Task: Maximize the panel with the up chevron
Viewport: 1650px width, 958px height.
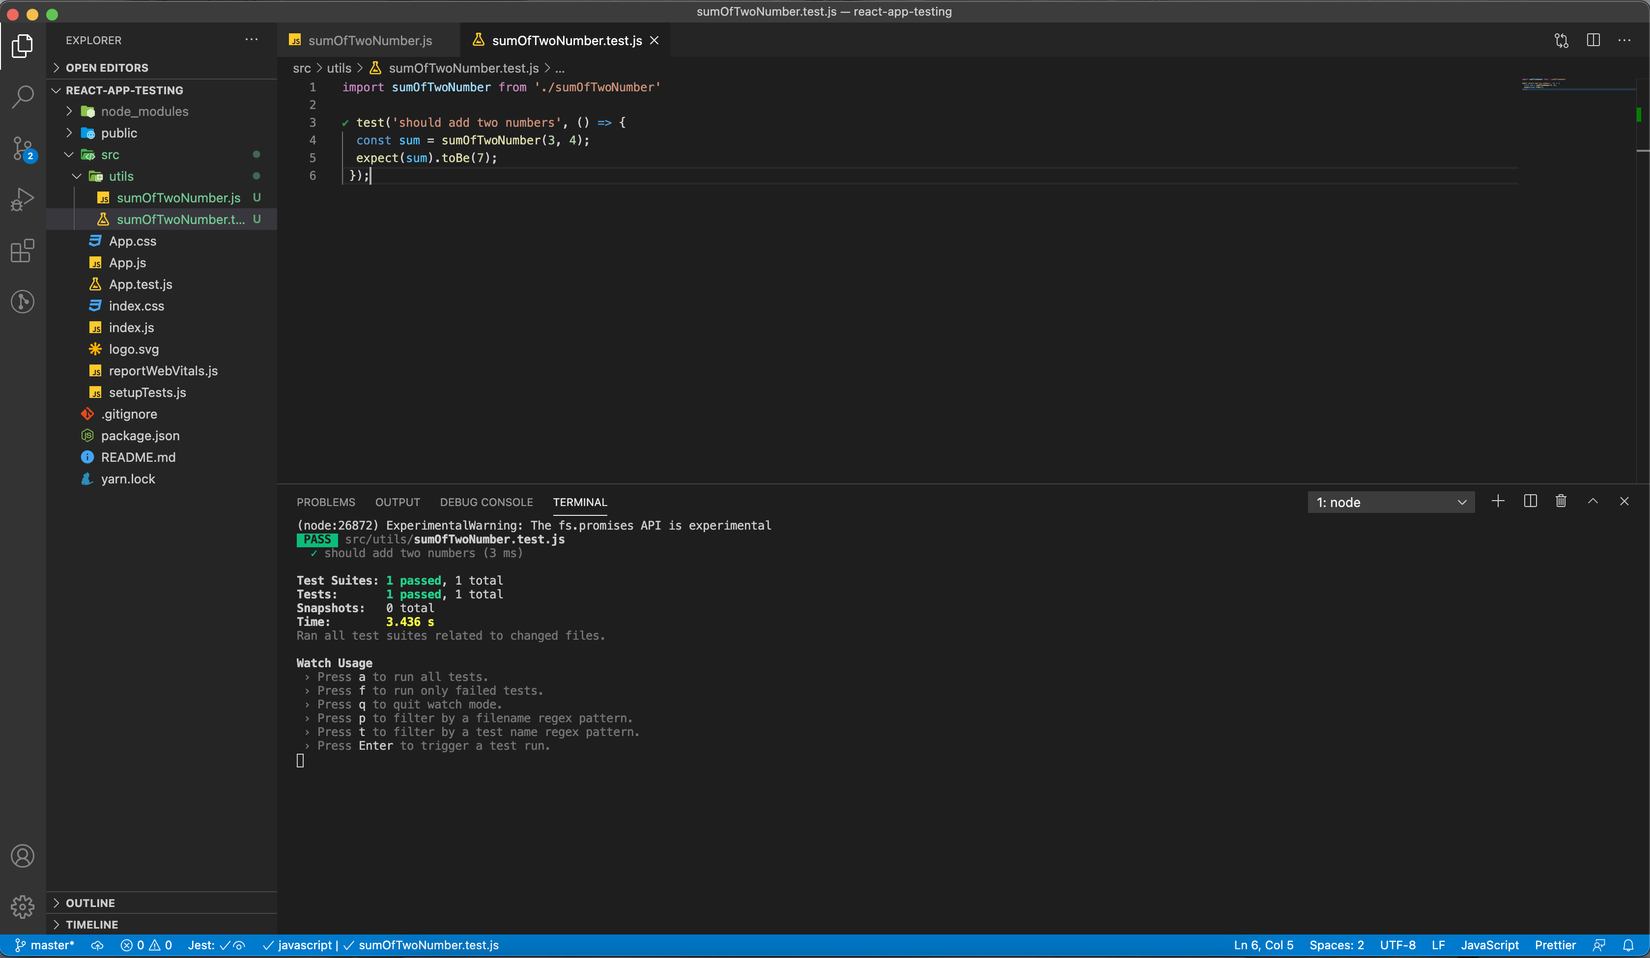Action: [x=1593, y=501]
